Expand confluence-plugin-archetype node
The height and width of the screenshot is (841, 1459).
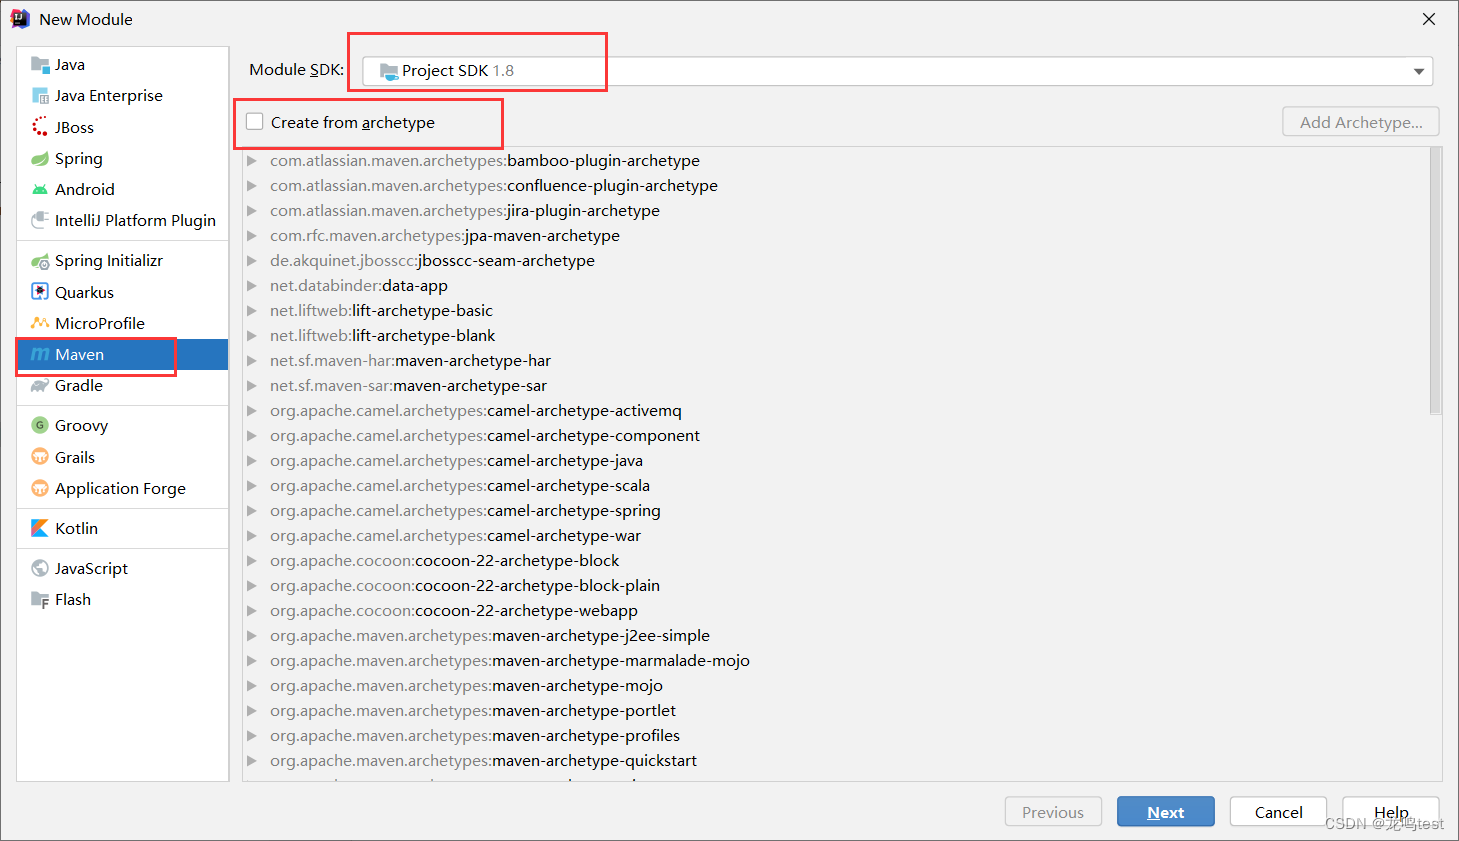click(252, 186)
